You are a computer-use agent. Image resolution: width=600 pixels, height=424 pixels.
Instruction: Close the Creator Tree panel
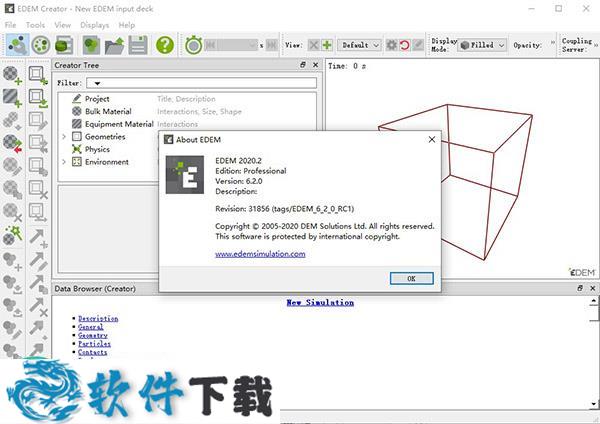click(x=315, y=65)
